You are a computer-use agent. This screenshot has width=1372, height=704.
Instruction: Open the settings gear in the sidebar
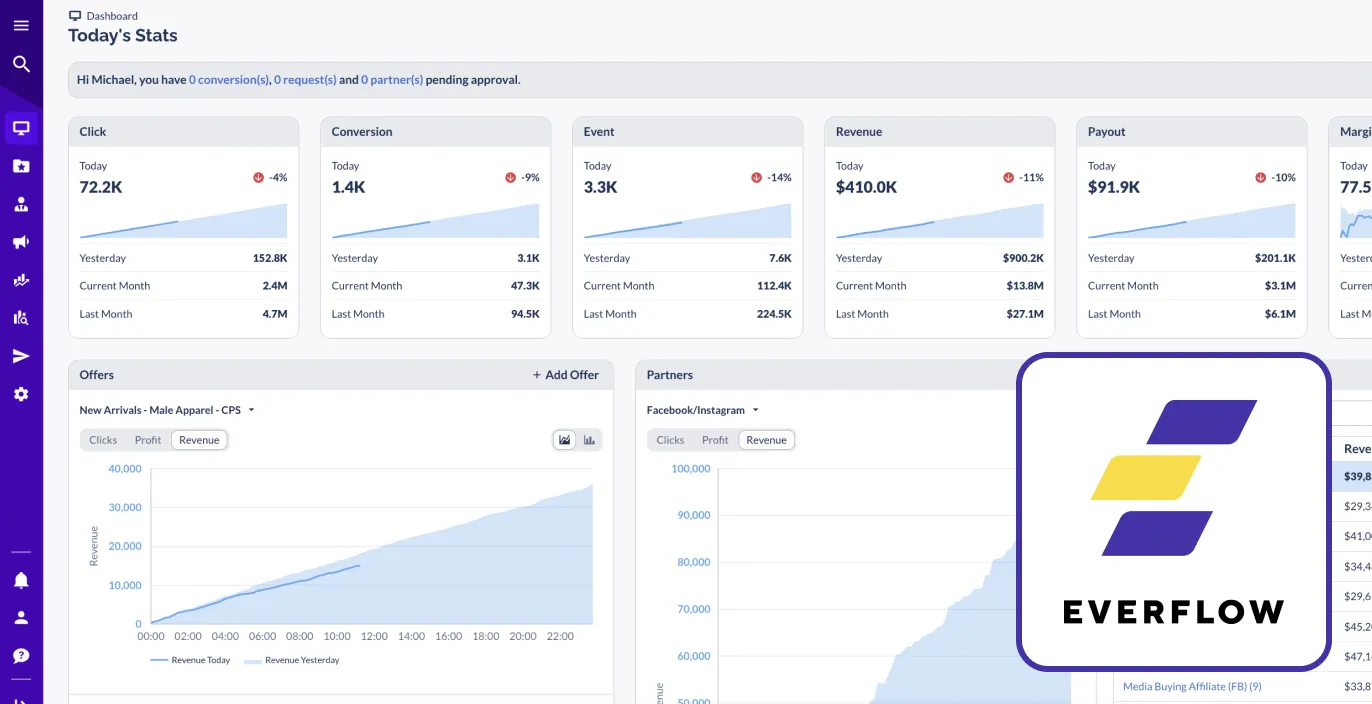tap(21, 394)
